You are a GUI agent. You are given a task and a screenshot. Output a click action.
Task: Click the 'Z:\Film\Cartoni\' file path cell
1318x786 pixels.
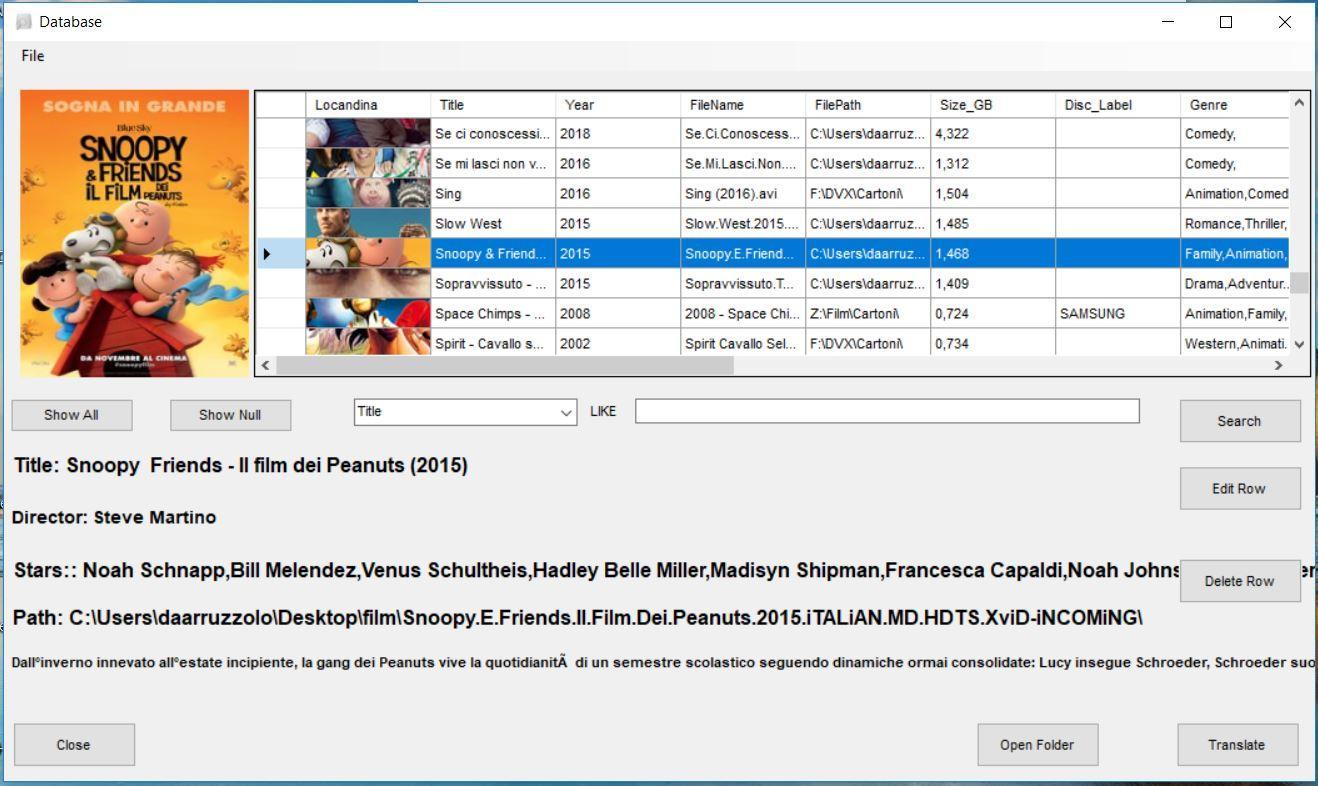tap(868, 314)
